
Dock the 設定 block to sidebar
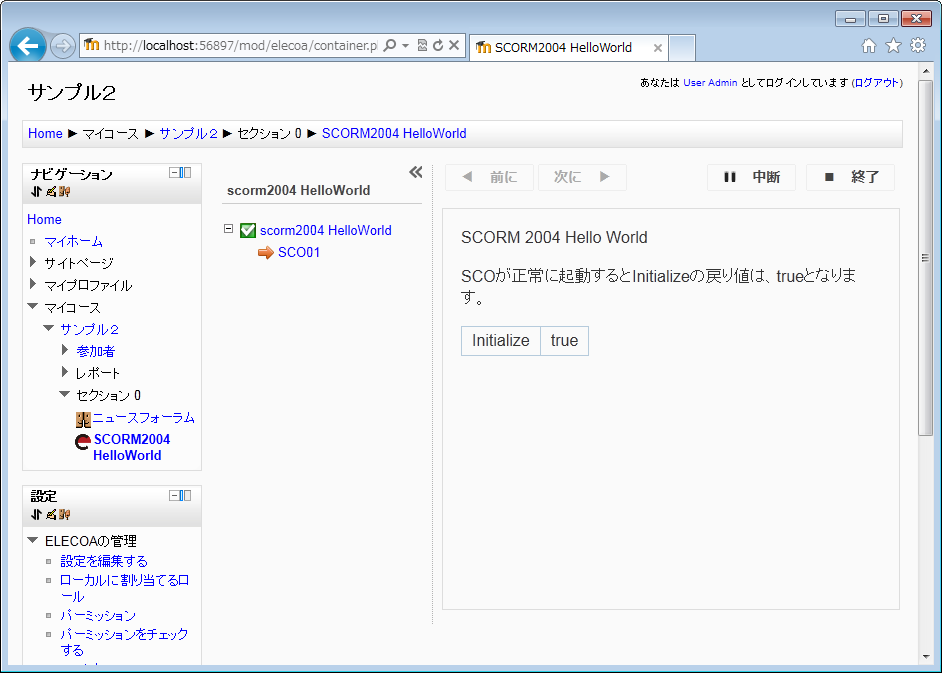[x=186, y=495]
